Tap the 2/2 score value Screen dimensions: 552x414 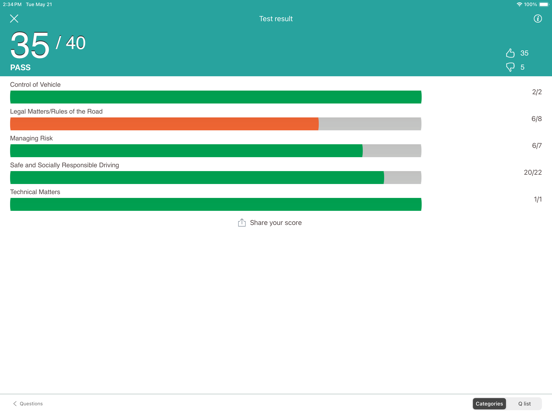(x=537, y=92)
